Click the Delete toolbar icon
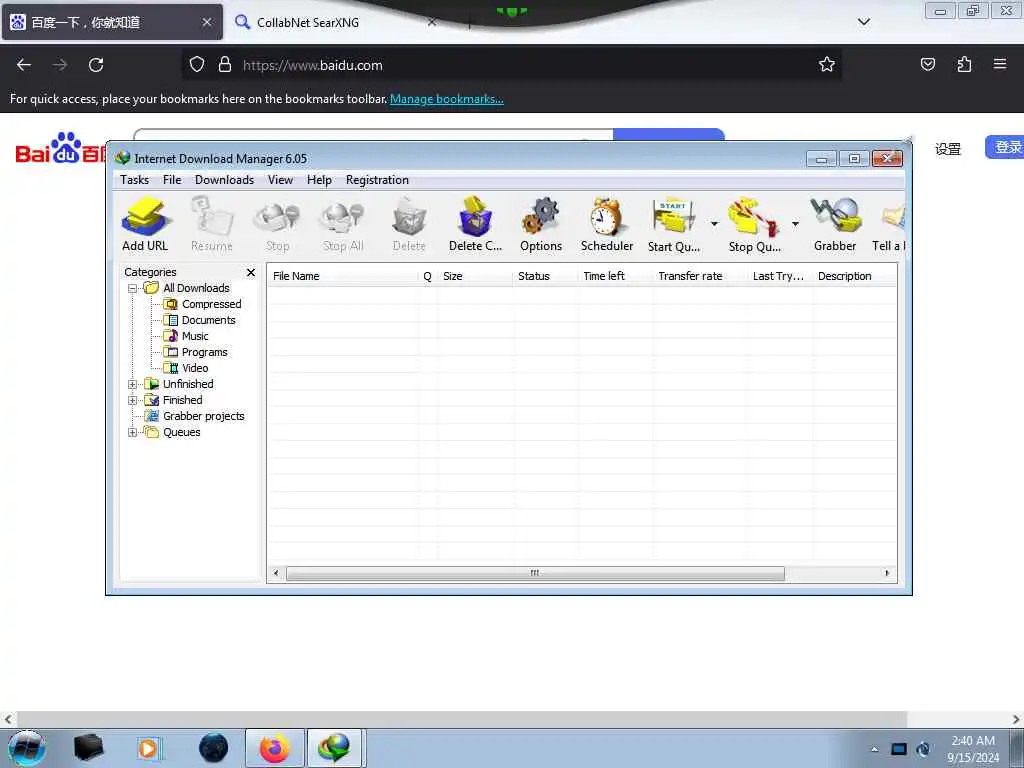This screenshot has width=1024, height=768. pos(409,224)
